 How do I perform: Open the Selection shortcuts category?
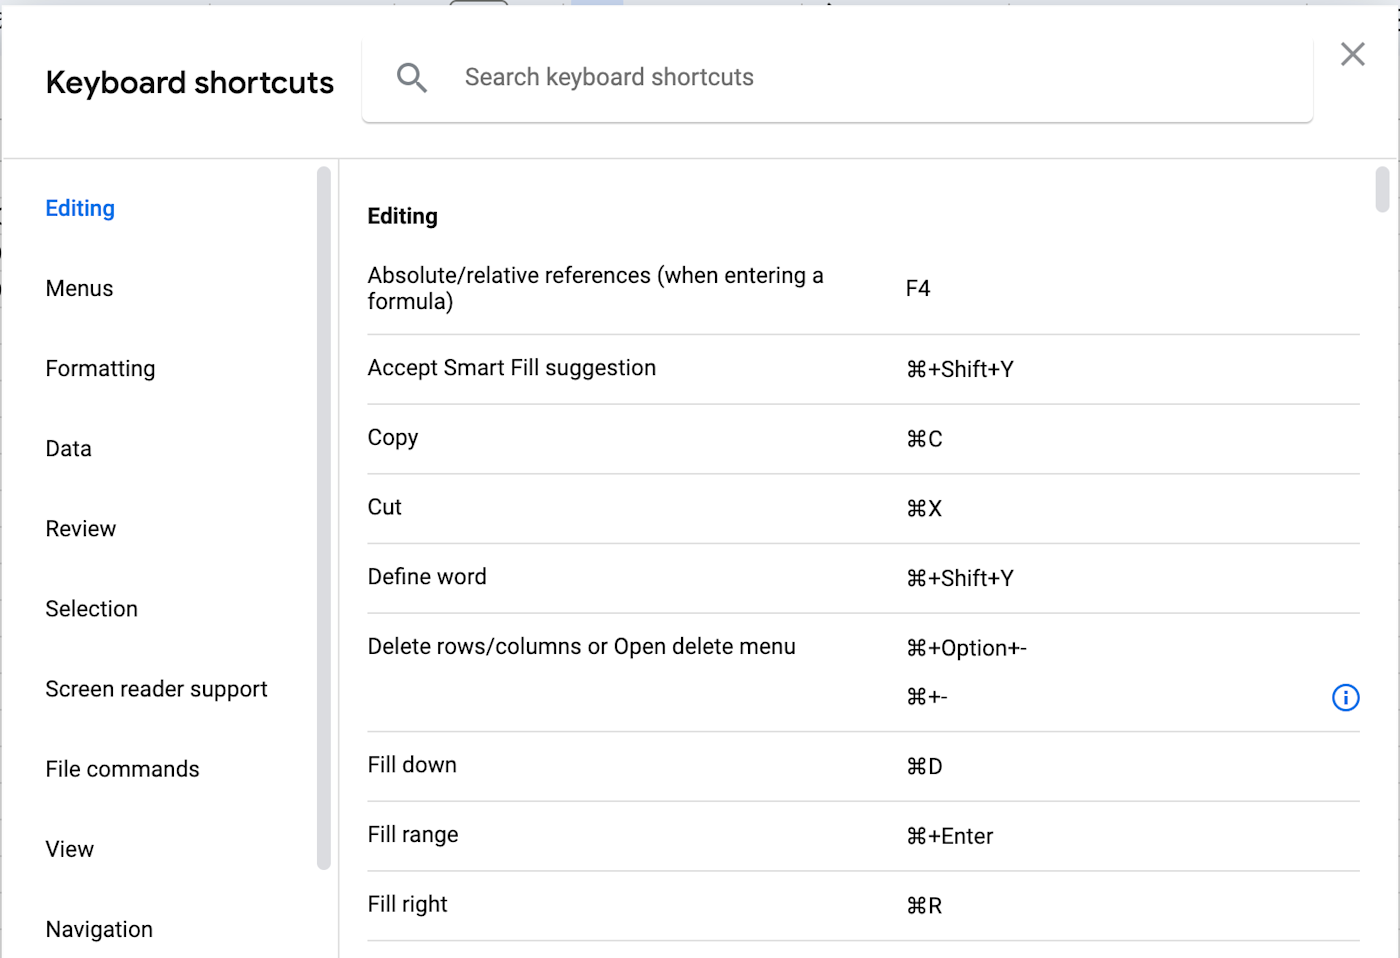tap(91, 608)
